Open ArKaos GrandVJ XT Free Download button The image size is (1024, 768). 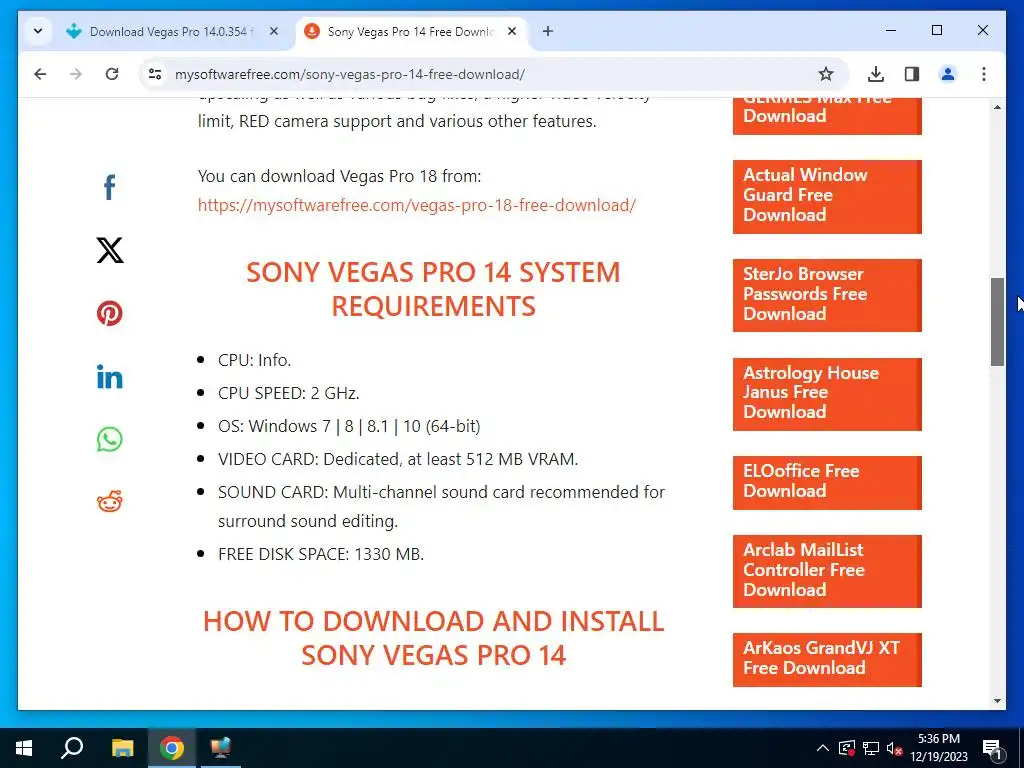[x=827, y=660]
